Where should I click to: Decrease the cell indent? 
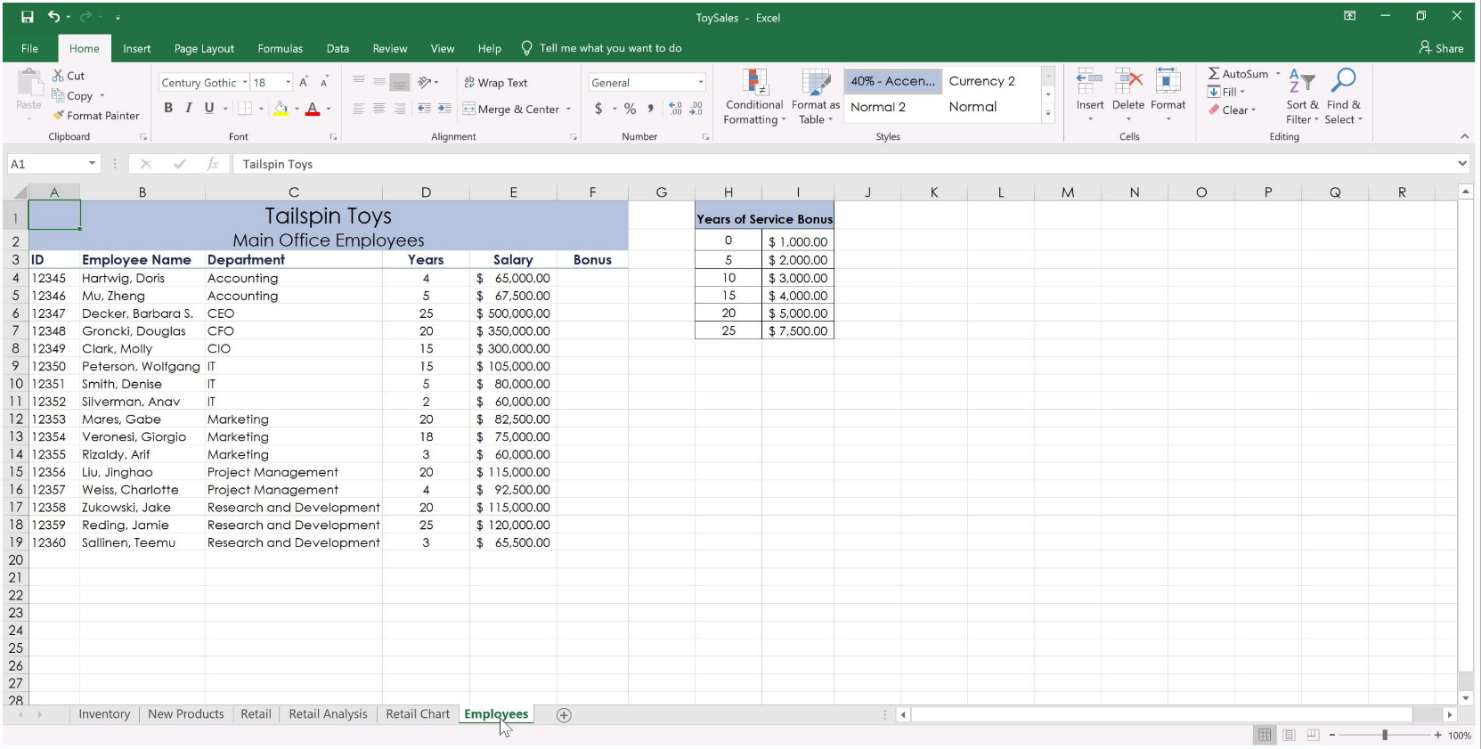click(x=423, y=109)
